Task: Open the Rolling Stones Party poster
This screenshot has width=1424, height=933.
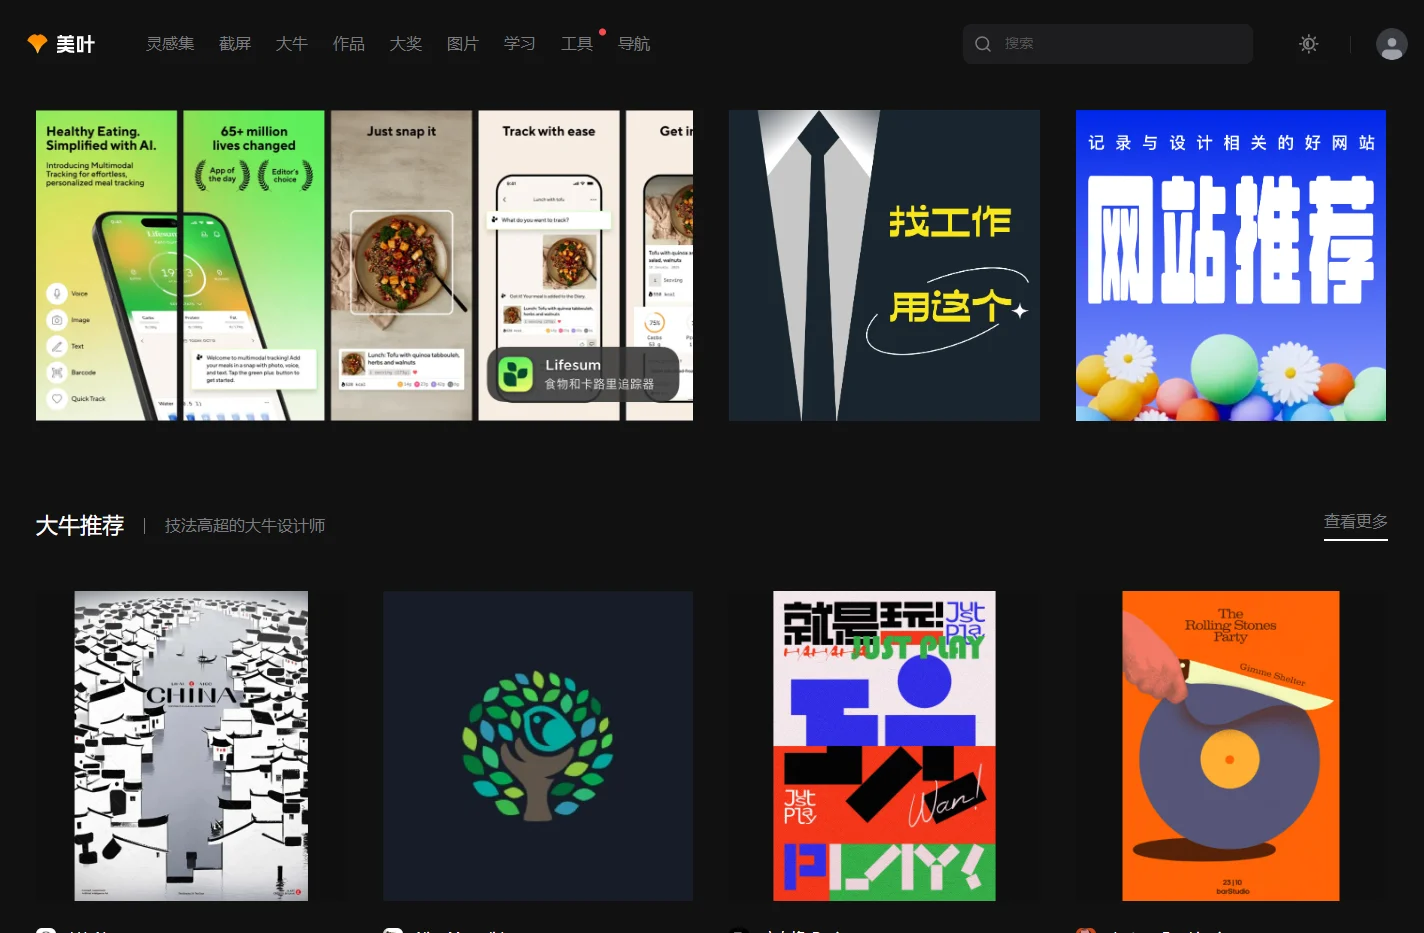Action: click(x=1231, y=746)
